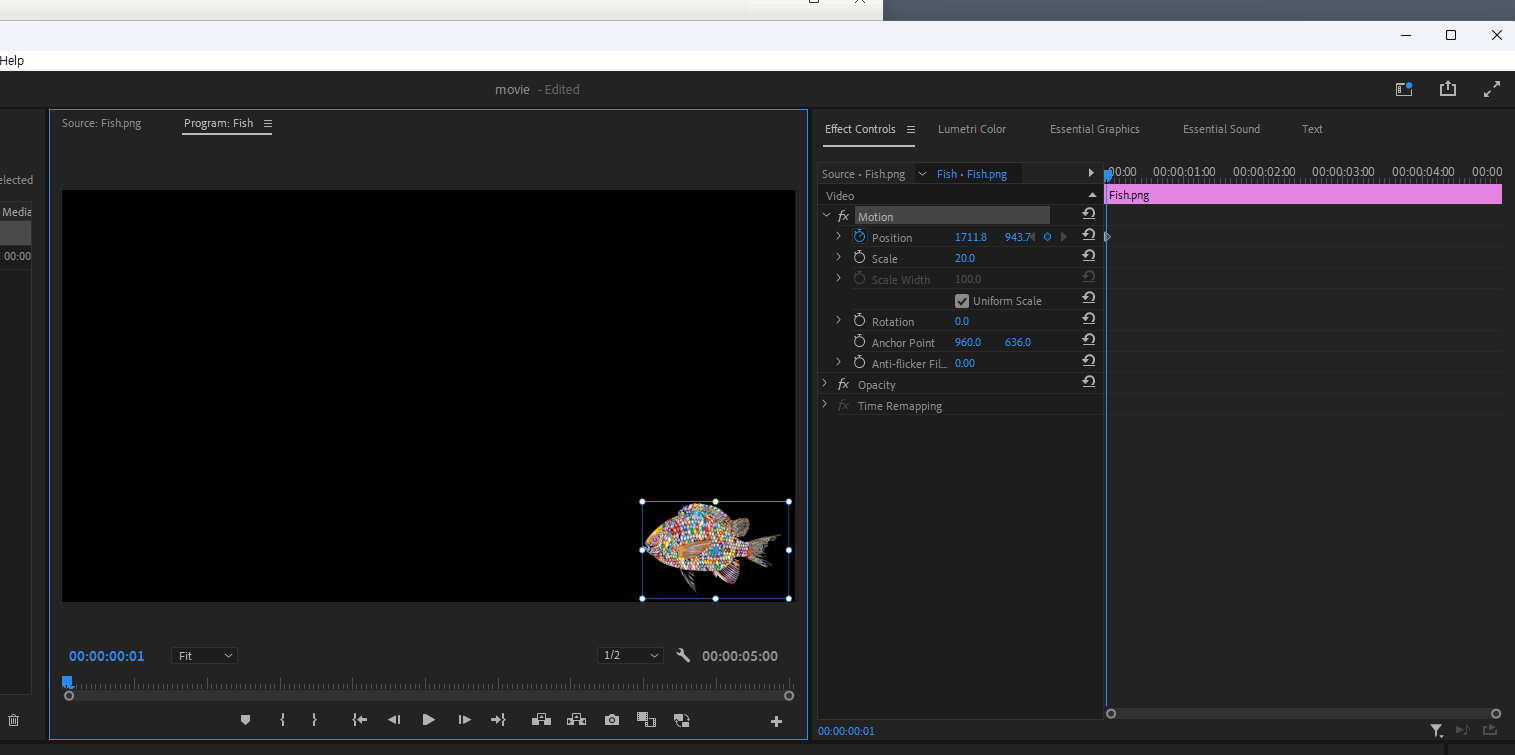Open the Essential Graphics tab
The height and width of the screenshot is (755, 1515).
pos(1094,129)
